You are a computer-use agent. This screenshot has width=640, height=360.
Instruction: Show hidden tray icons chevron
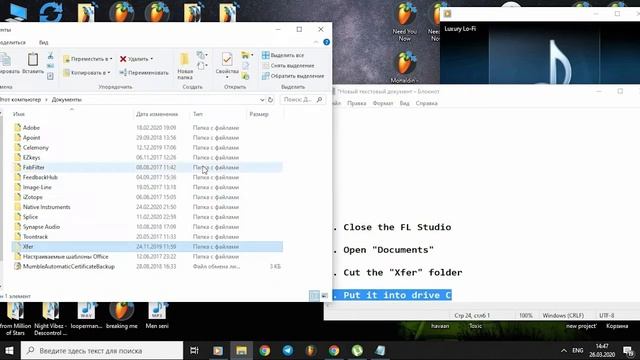tap(564, 351)
